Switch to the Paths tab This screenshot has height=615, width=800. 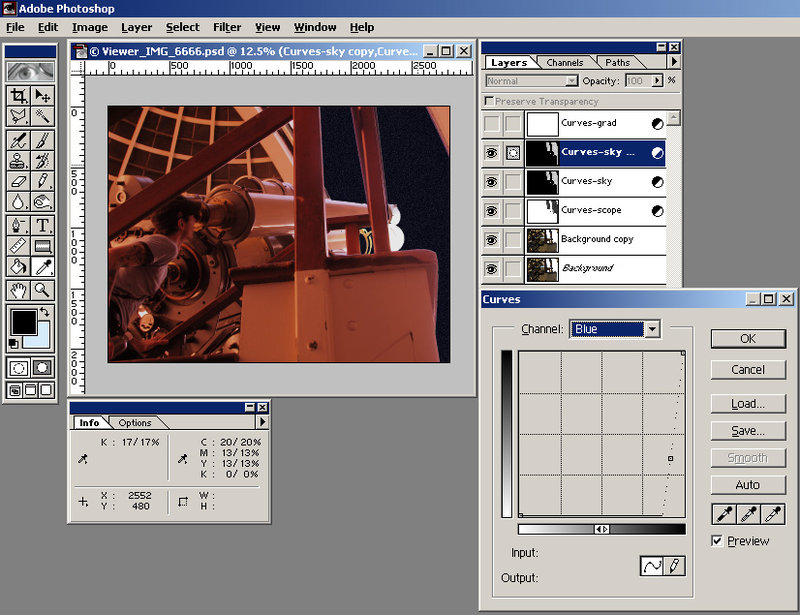coord(617,62)
